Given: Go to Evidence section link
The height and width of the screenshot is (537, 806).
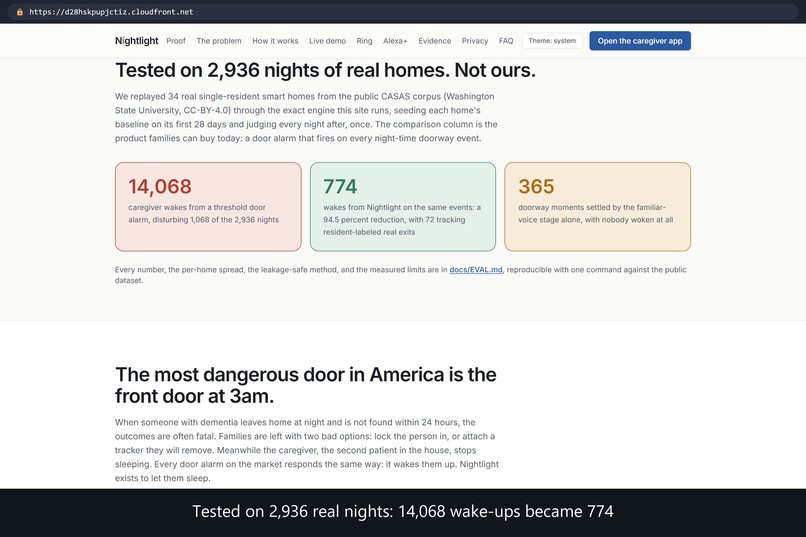Looking at the screenshot, I should 434,41.
